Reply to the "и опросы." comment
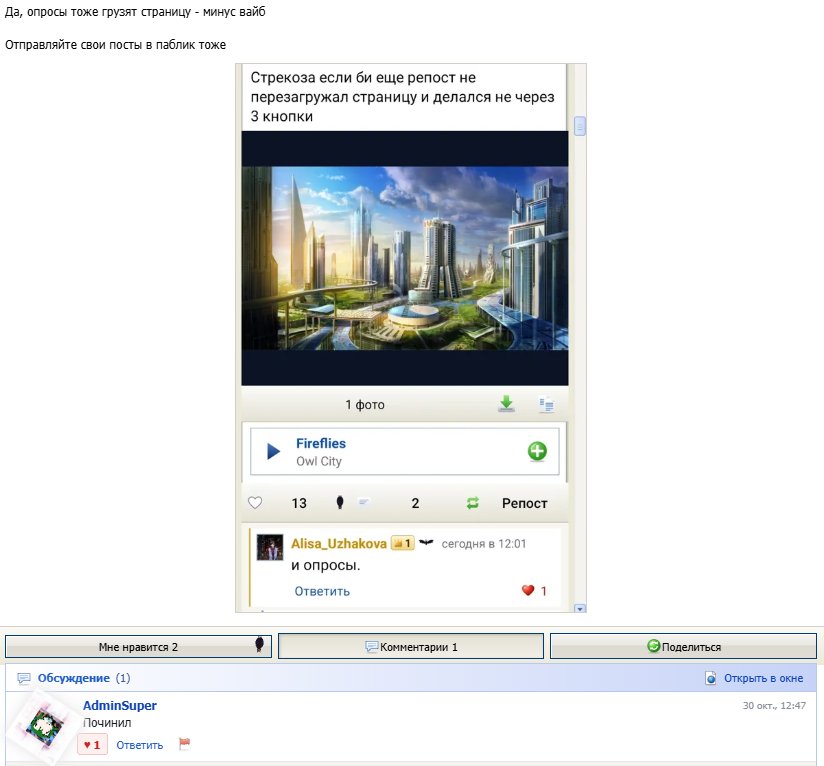The image size is (824, 766). (x=322, y=591)
